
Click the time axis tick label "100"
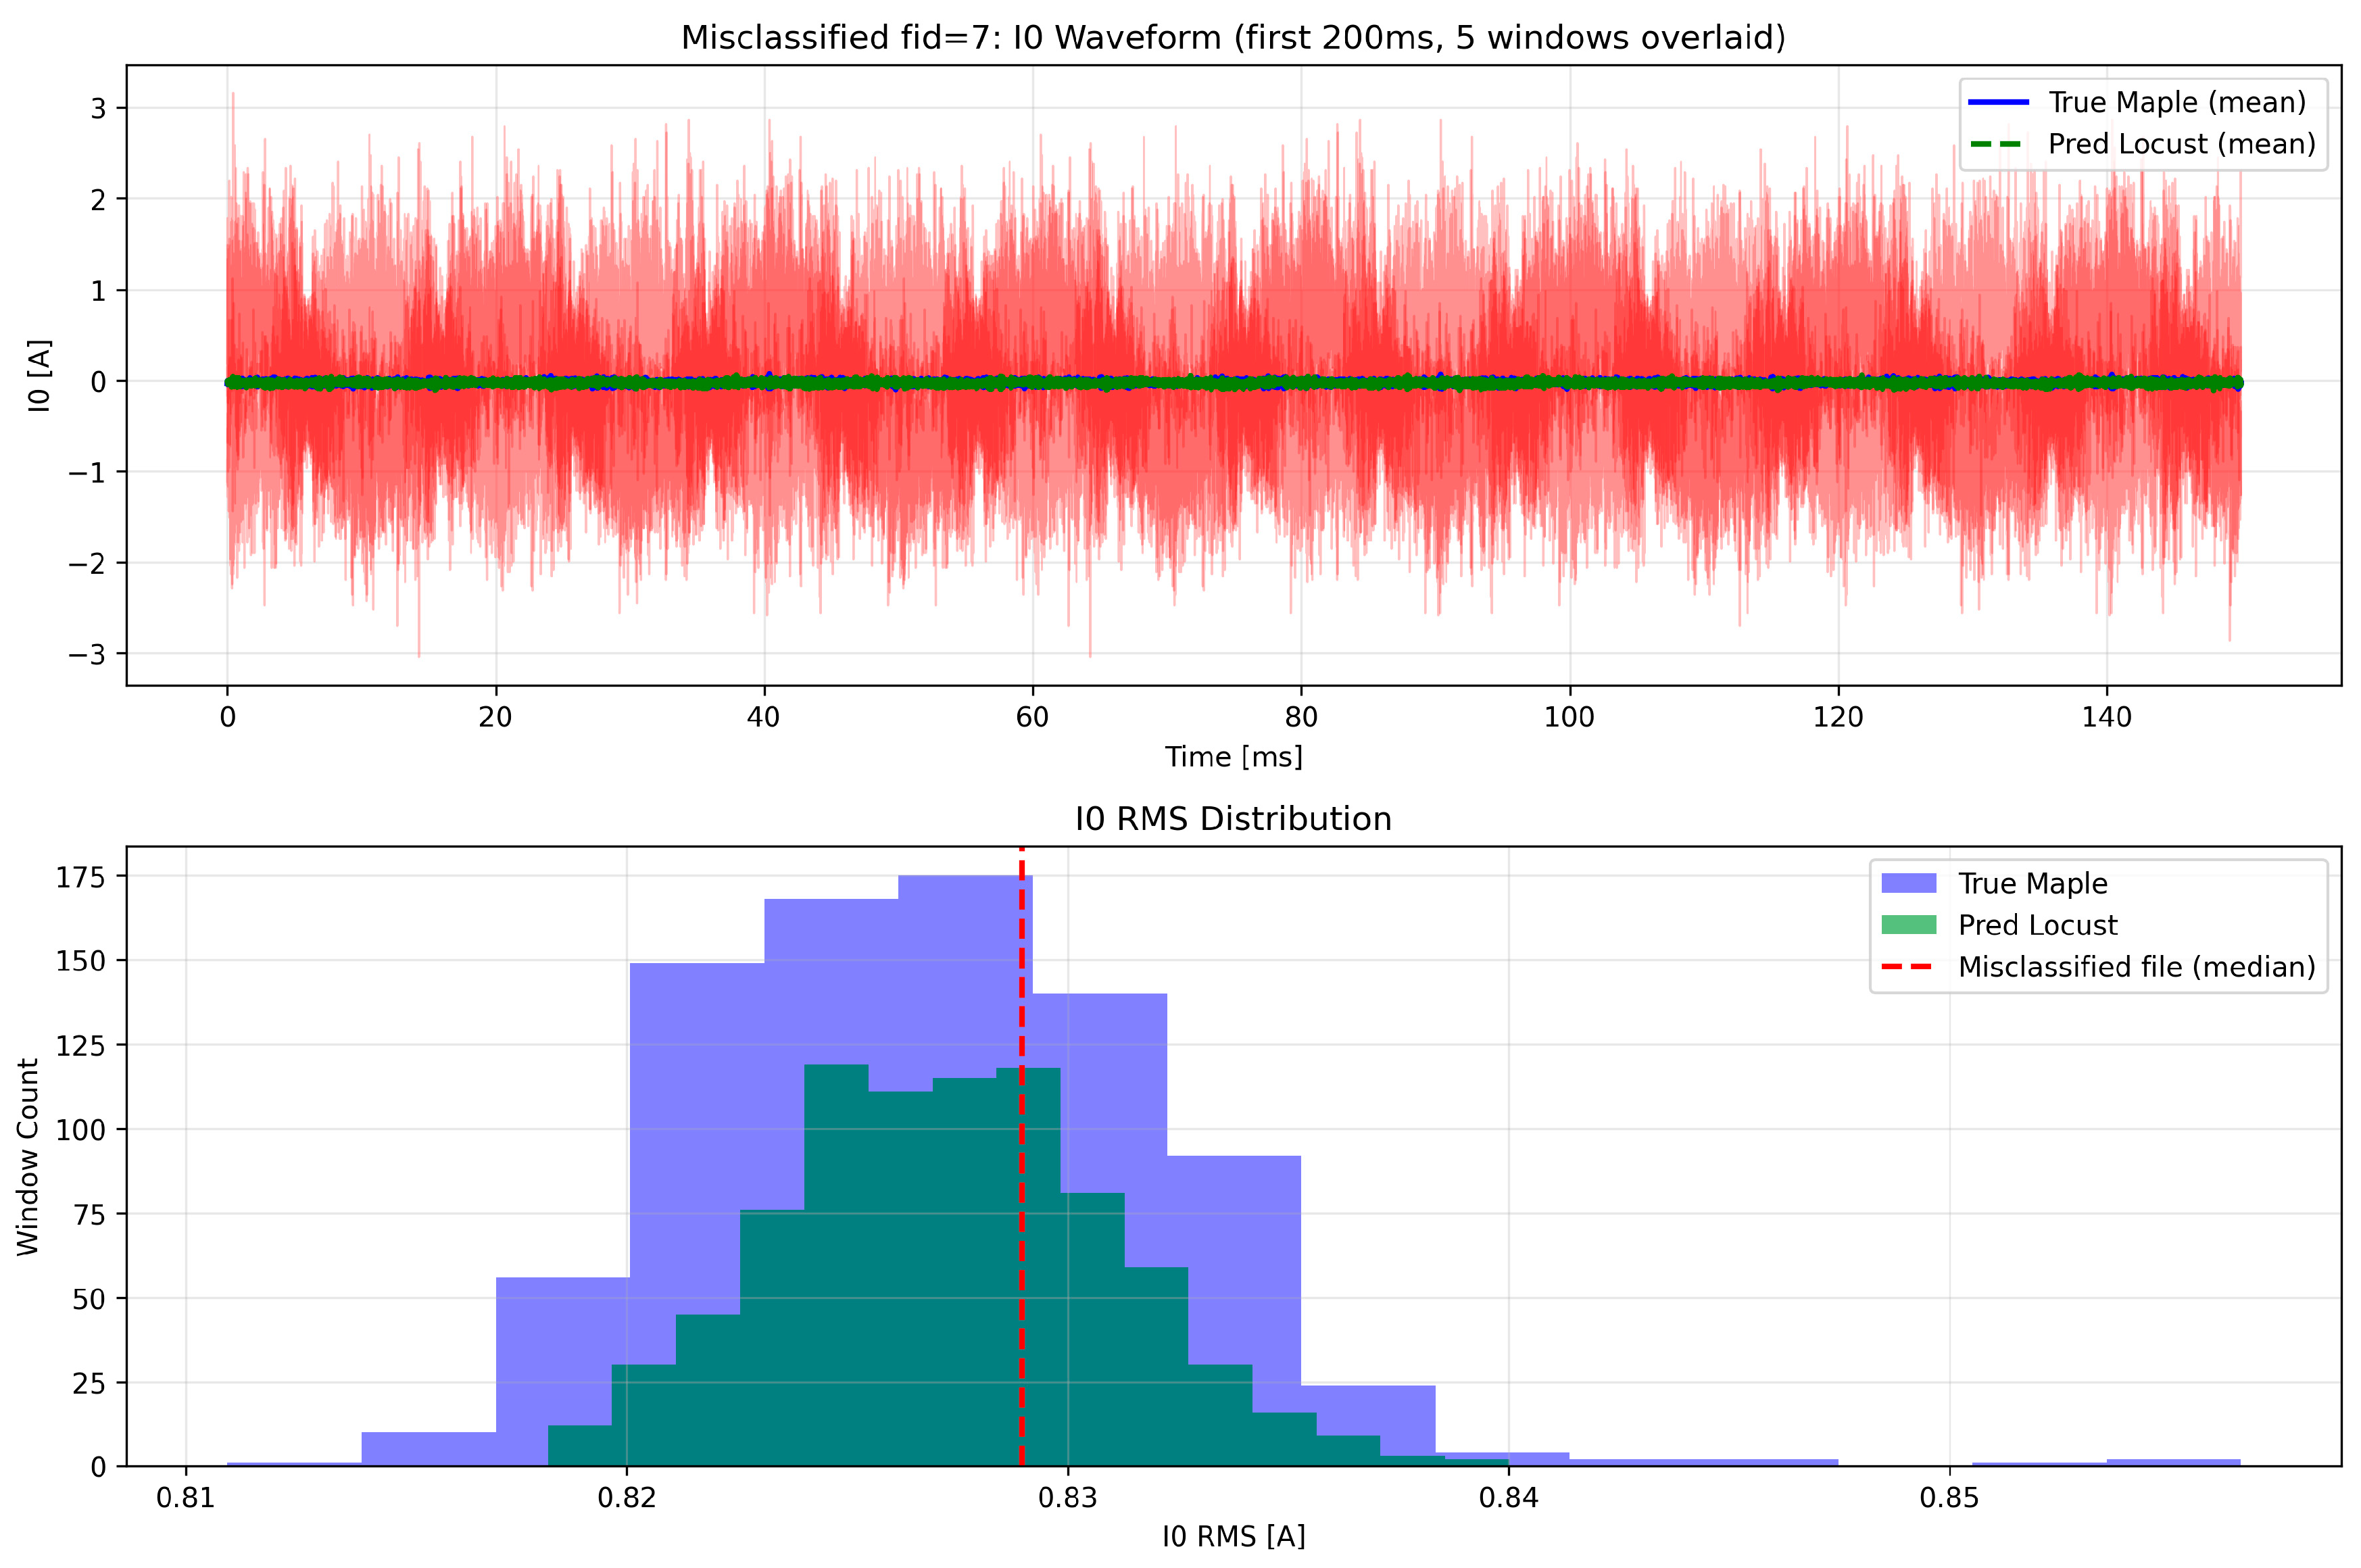point(1569,717)
